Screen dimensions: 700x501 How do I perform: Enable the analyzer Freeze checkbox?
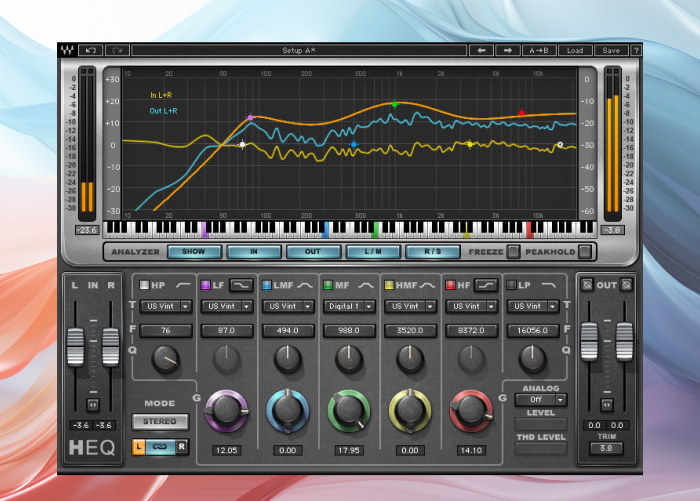pos(513,252)
